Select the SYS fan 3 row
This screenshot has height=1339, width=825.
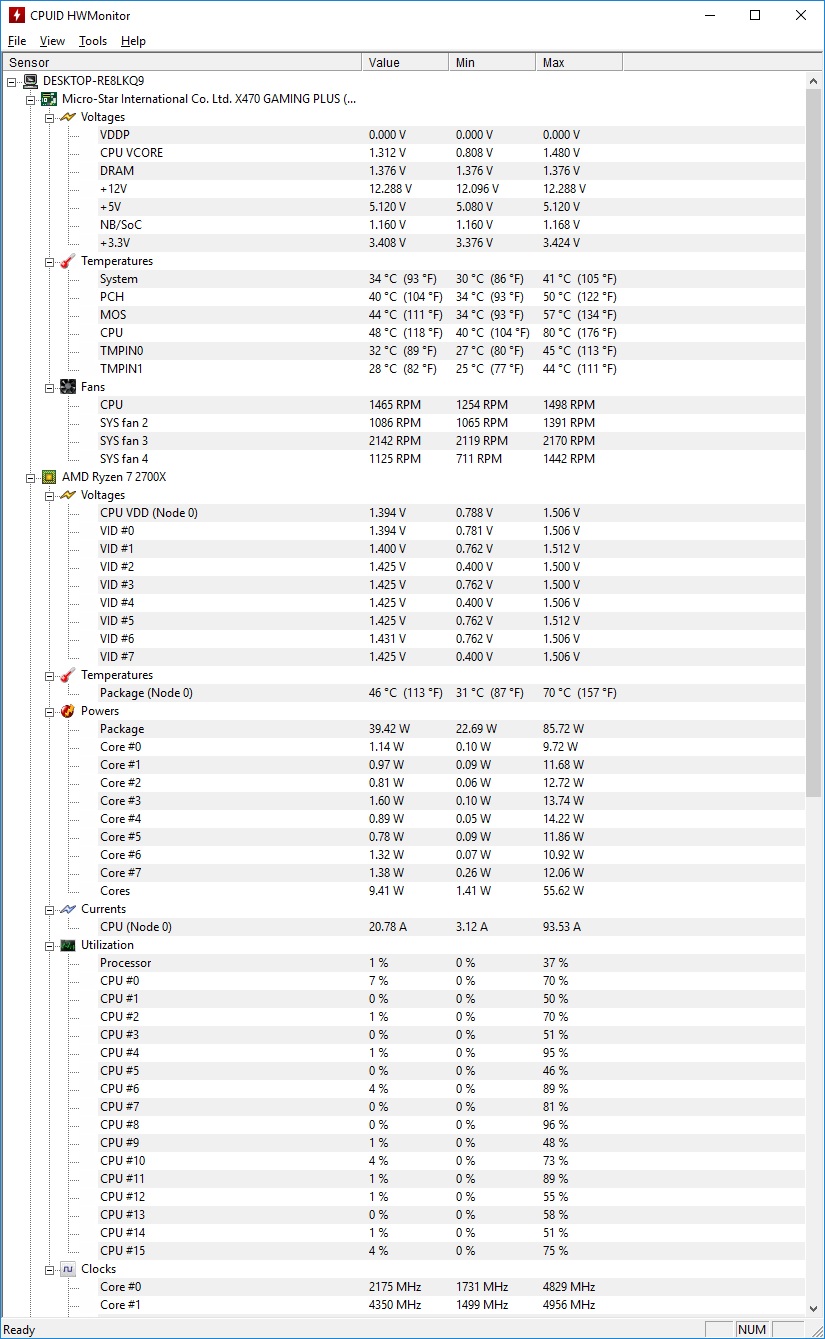point(403,441)
